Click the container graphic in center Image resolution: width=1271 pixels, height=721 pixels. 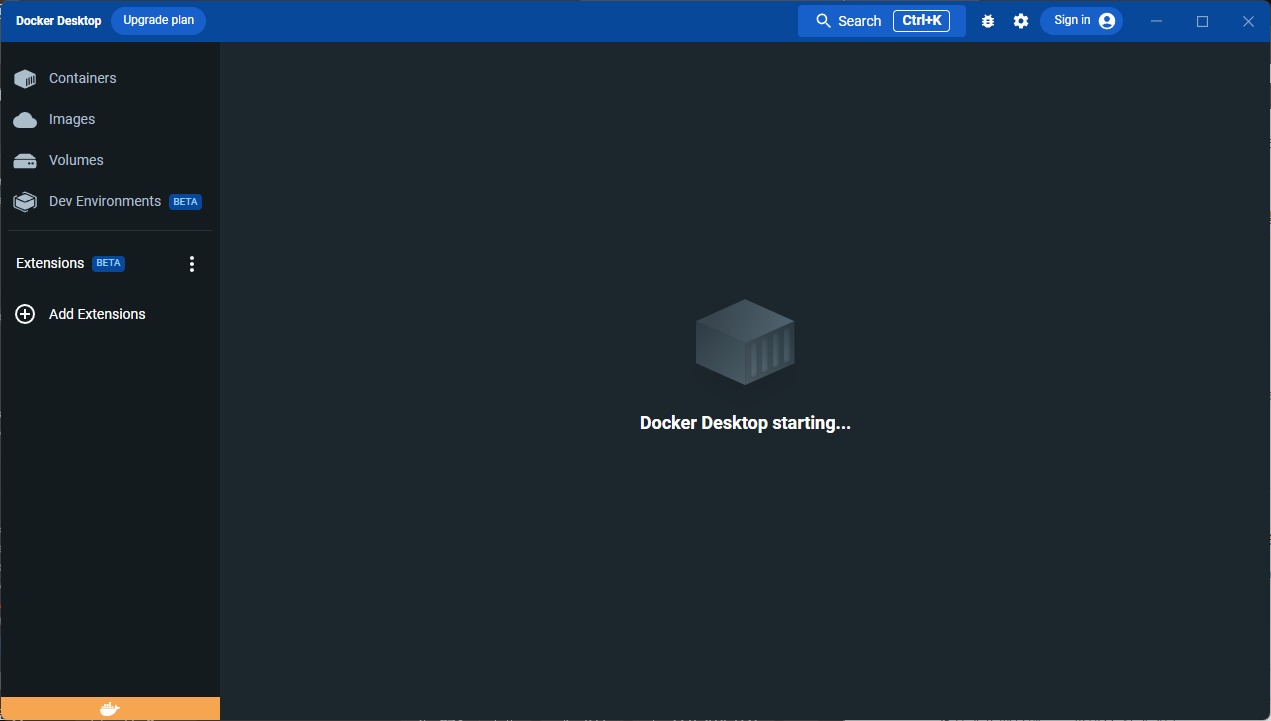pos(745,342)
